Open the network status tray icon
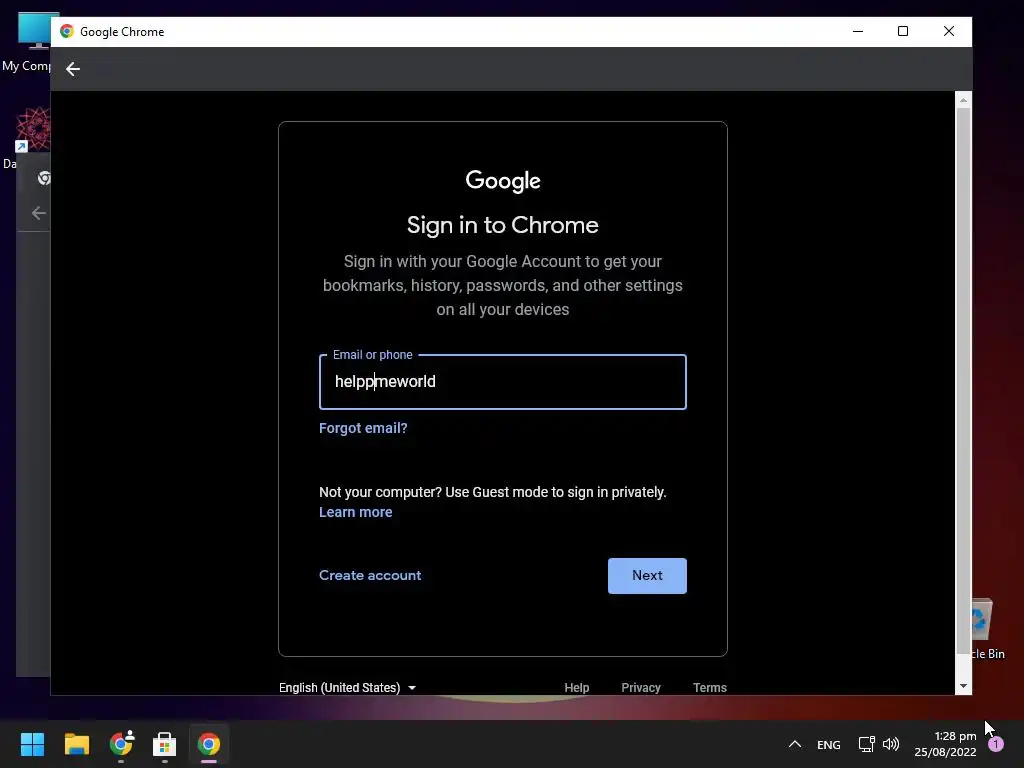 [866, 744]
